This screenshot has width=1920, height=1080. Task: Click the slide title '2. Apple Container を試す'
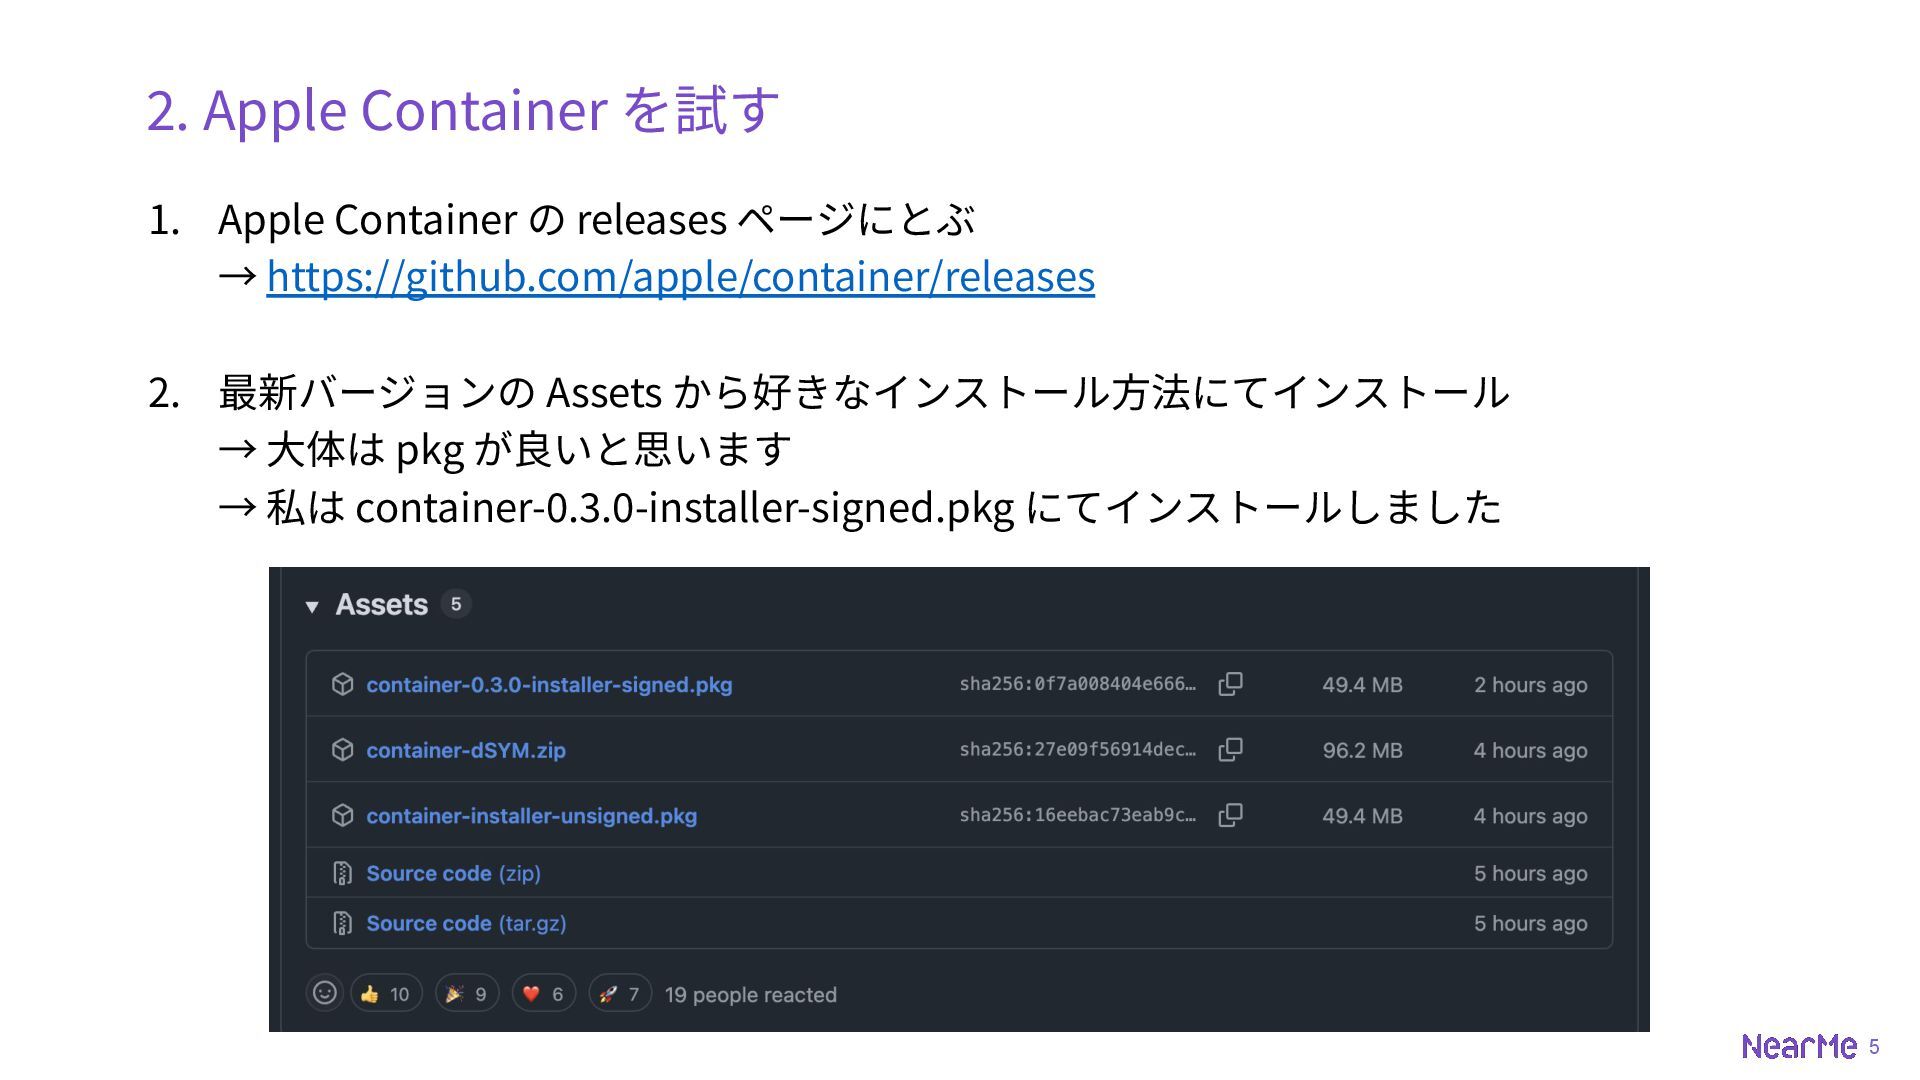pyautogui.click(x=463, y=109)
